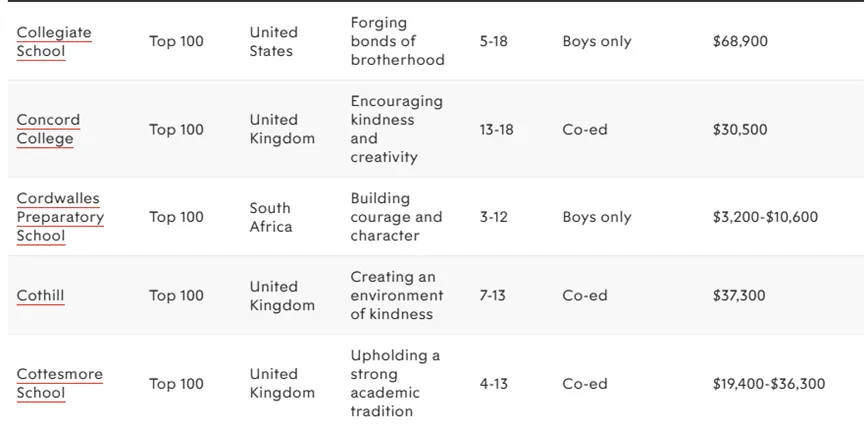865x429 pixels.
Task: Click the United States country cell
Action: click(274, 41)
